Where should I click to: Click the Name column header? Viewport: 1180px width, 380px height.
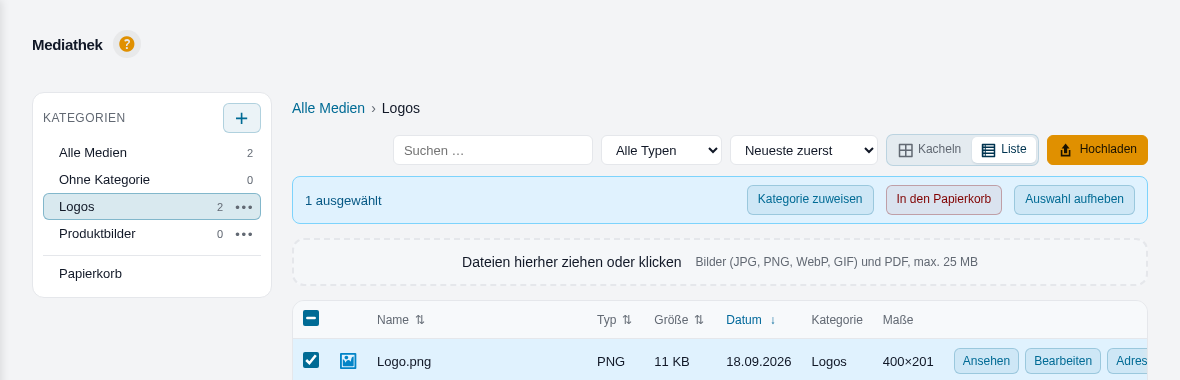393,320
